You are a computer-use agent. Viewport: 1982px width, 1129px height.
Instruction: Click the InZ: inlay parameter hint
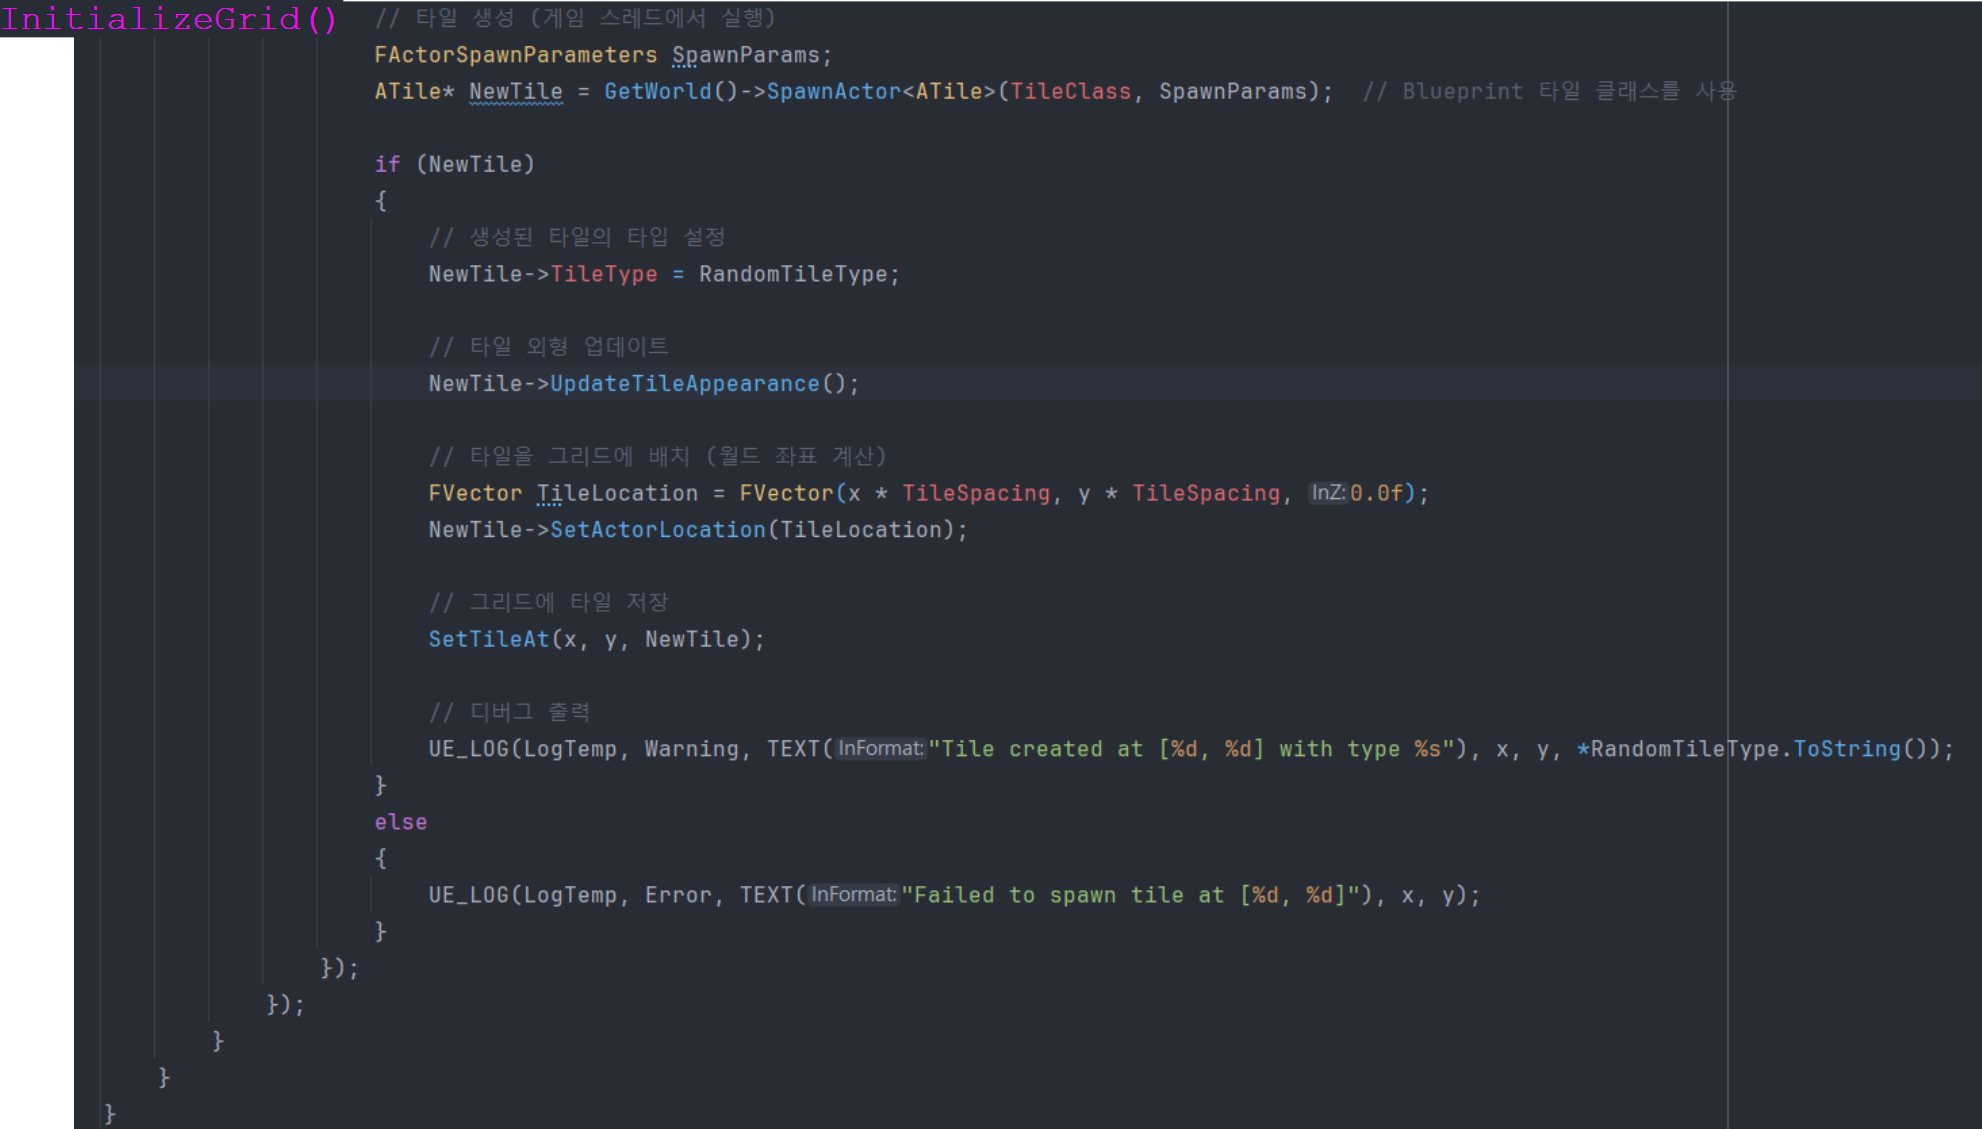click(x=1327, y=493)
